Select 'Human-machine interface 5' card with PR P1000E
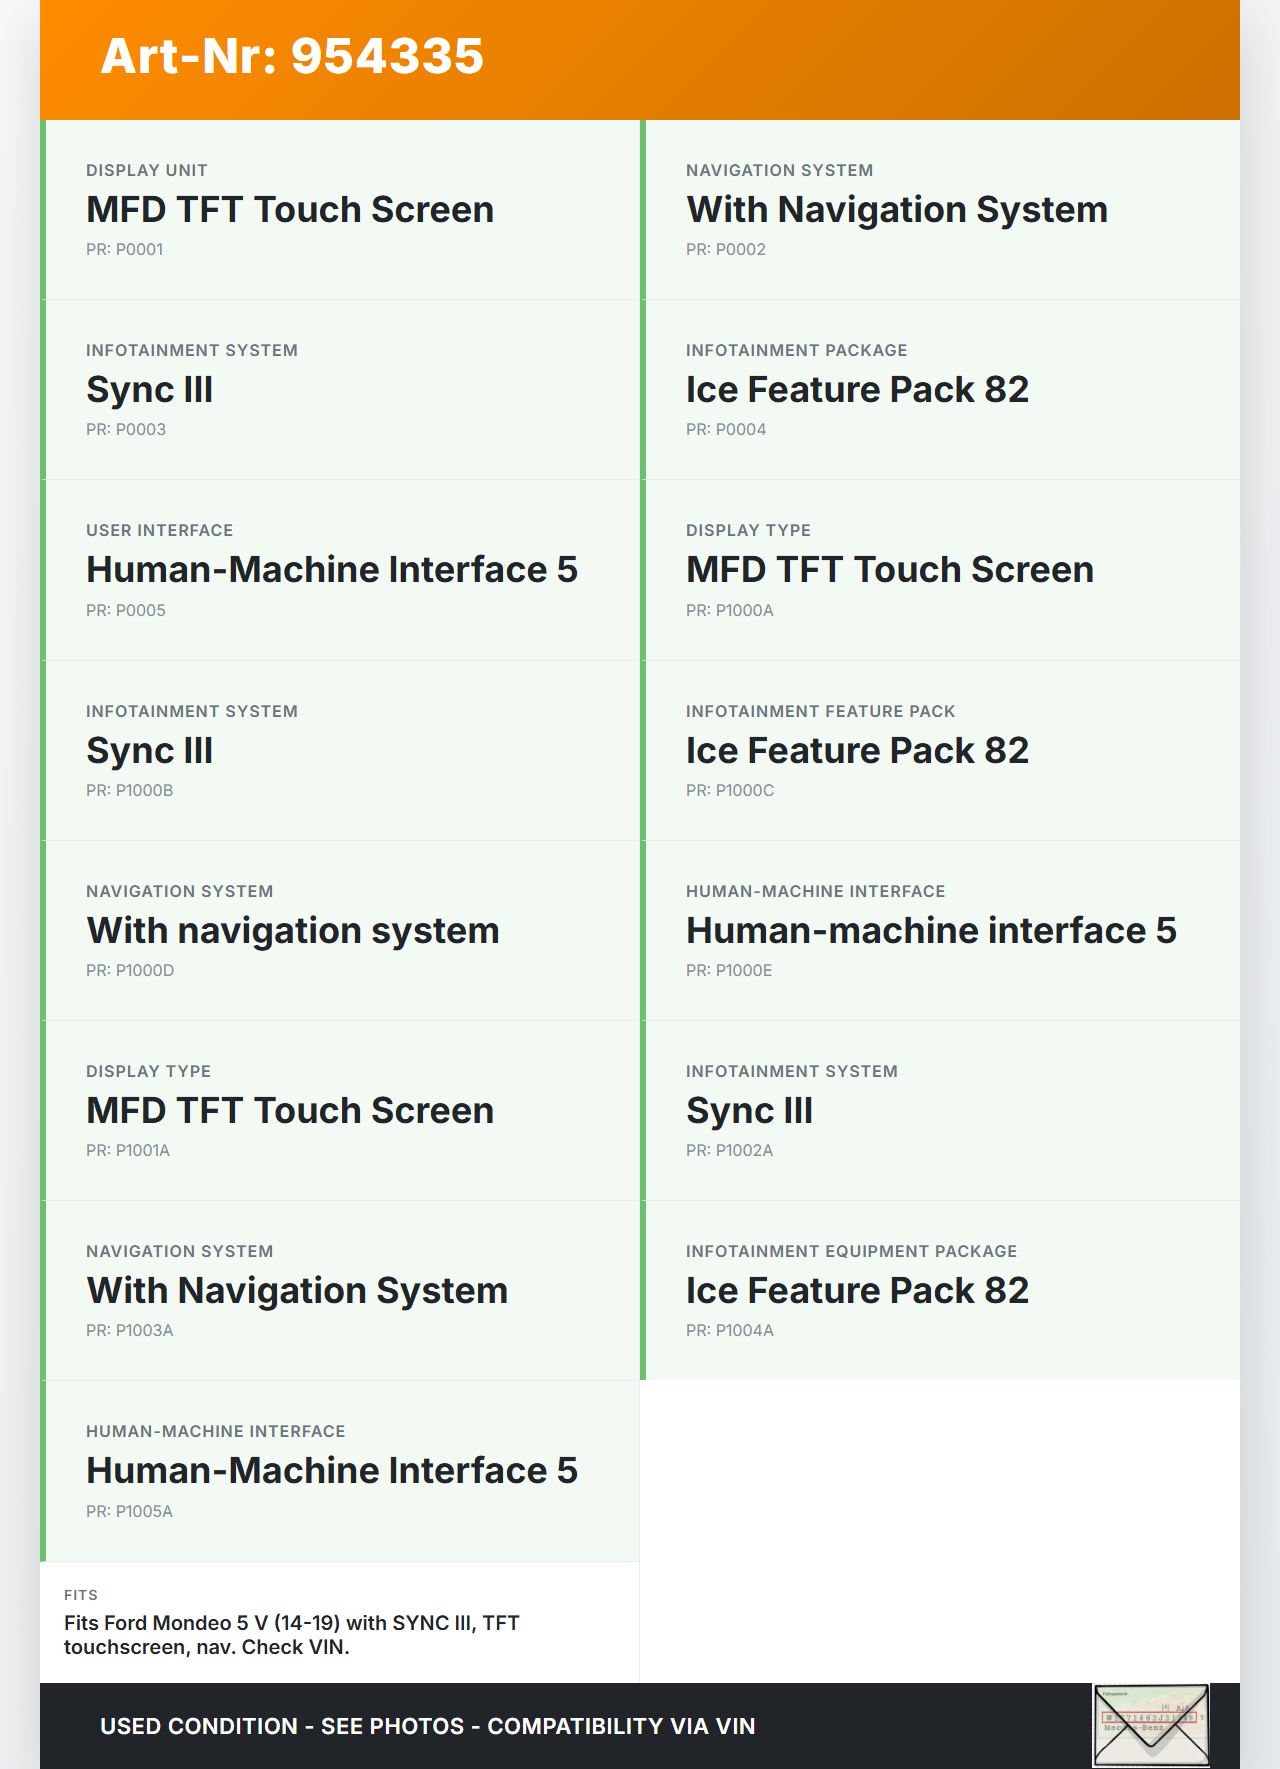Viewport: 1280px width, 1769px height. click(x=941, y=931)
